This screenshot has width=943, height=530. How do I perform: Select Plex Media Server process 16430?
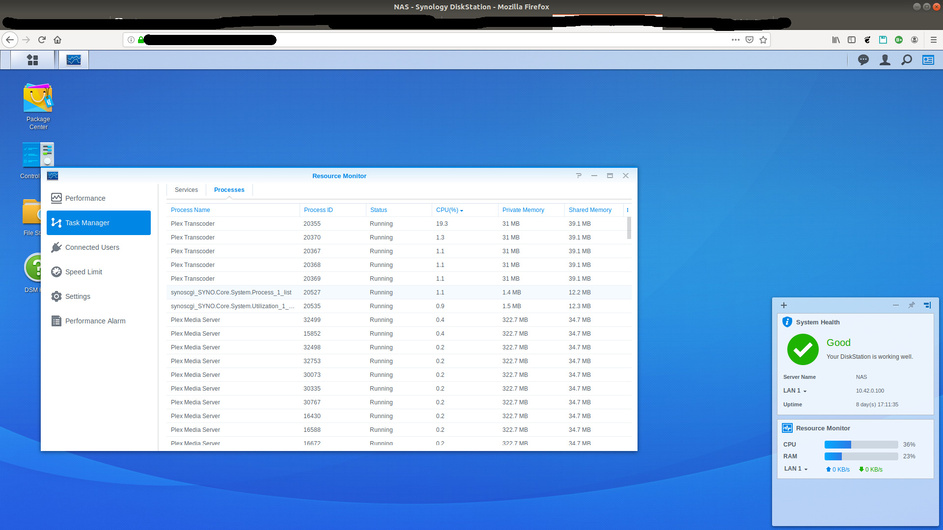pos(399,416)
